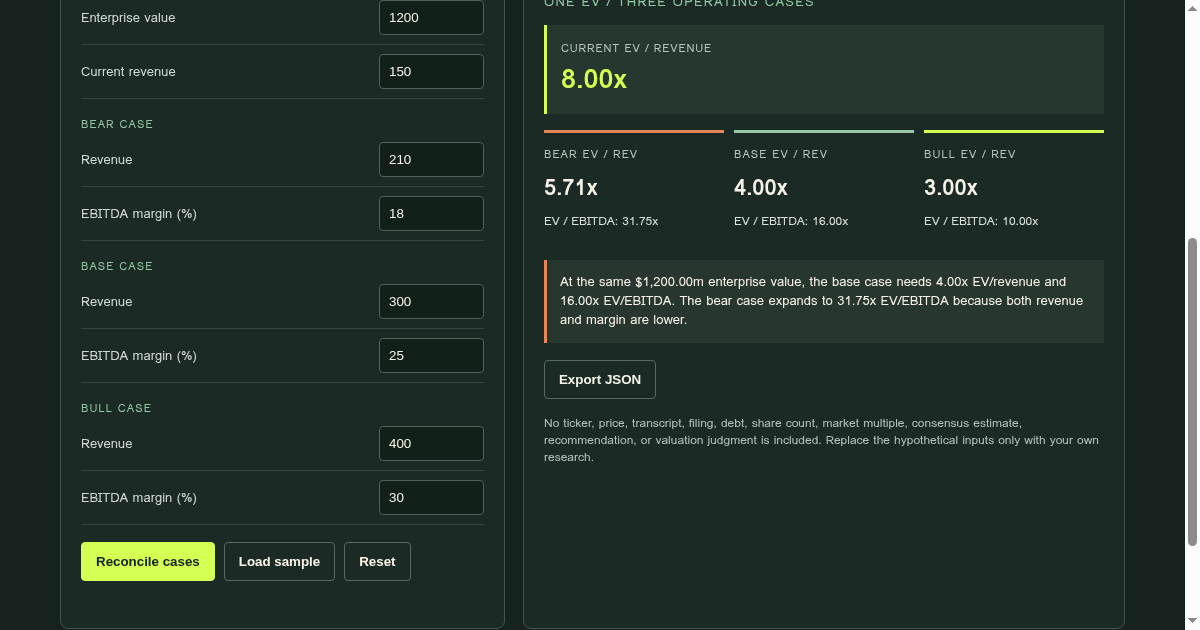Load sample data with Load sample button
The image size is (1200, 630).
(x=279, y=562)
